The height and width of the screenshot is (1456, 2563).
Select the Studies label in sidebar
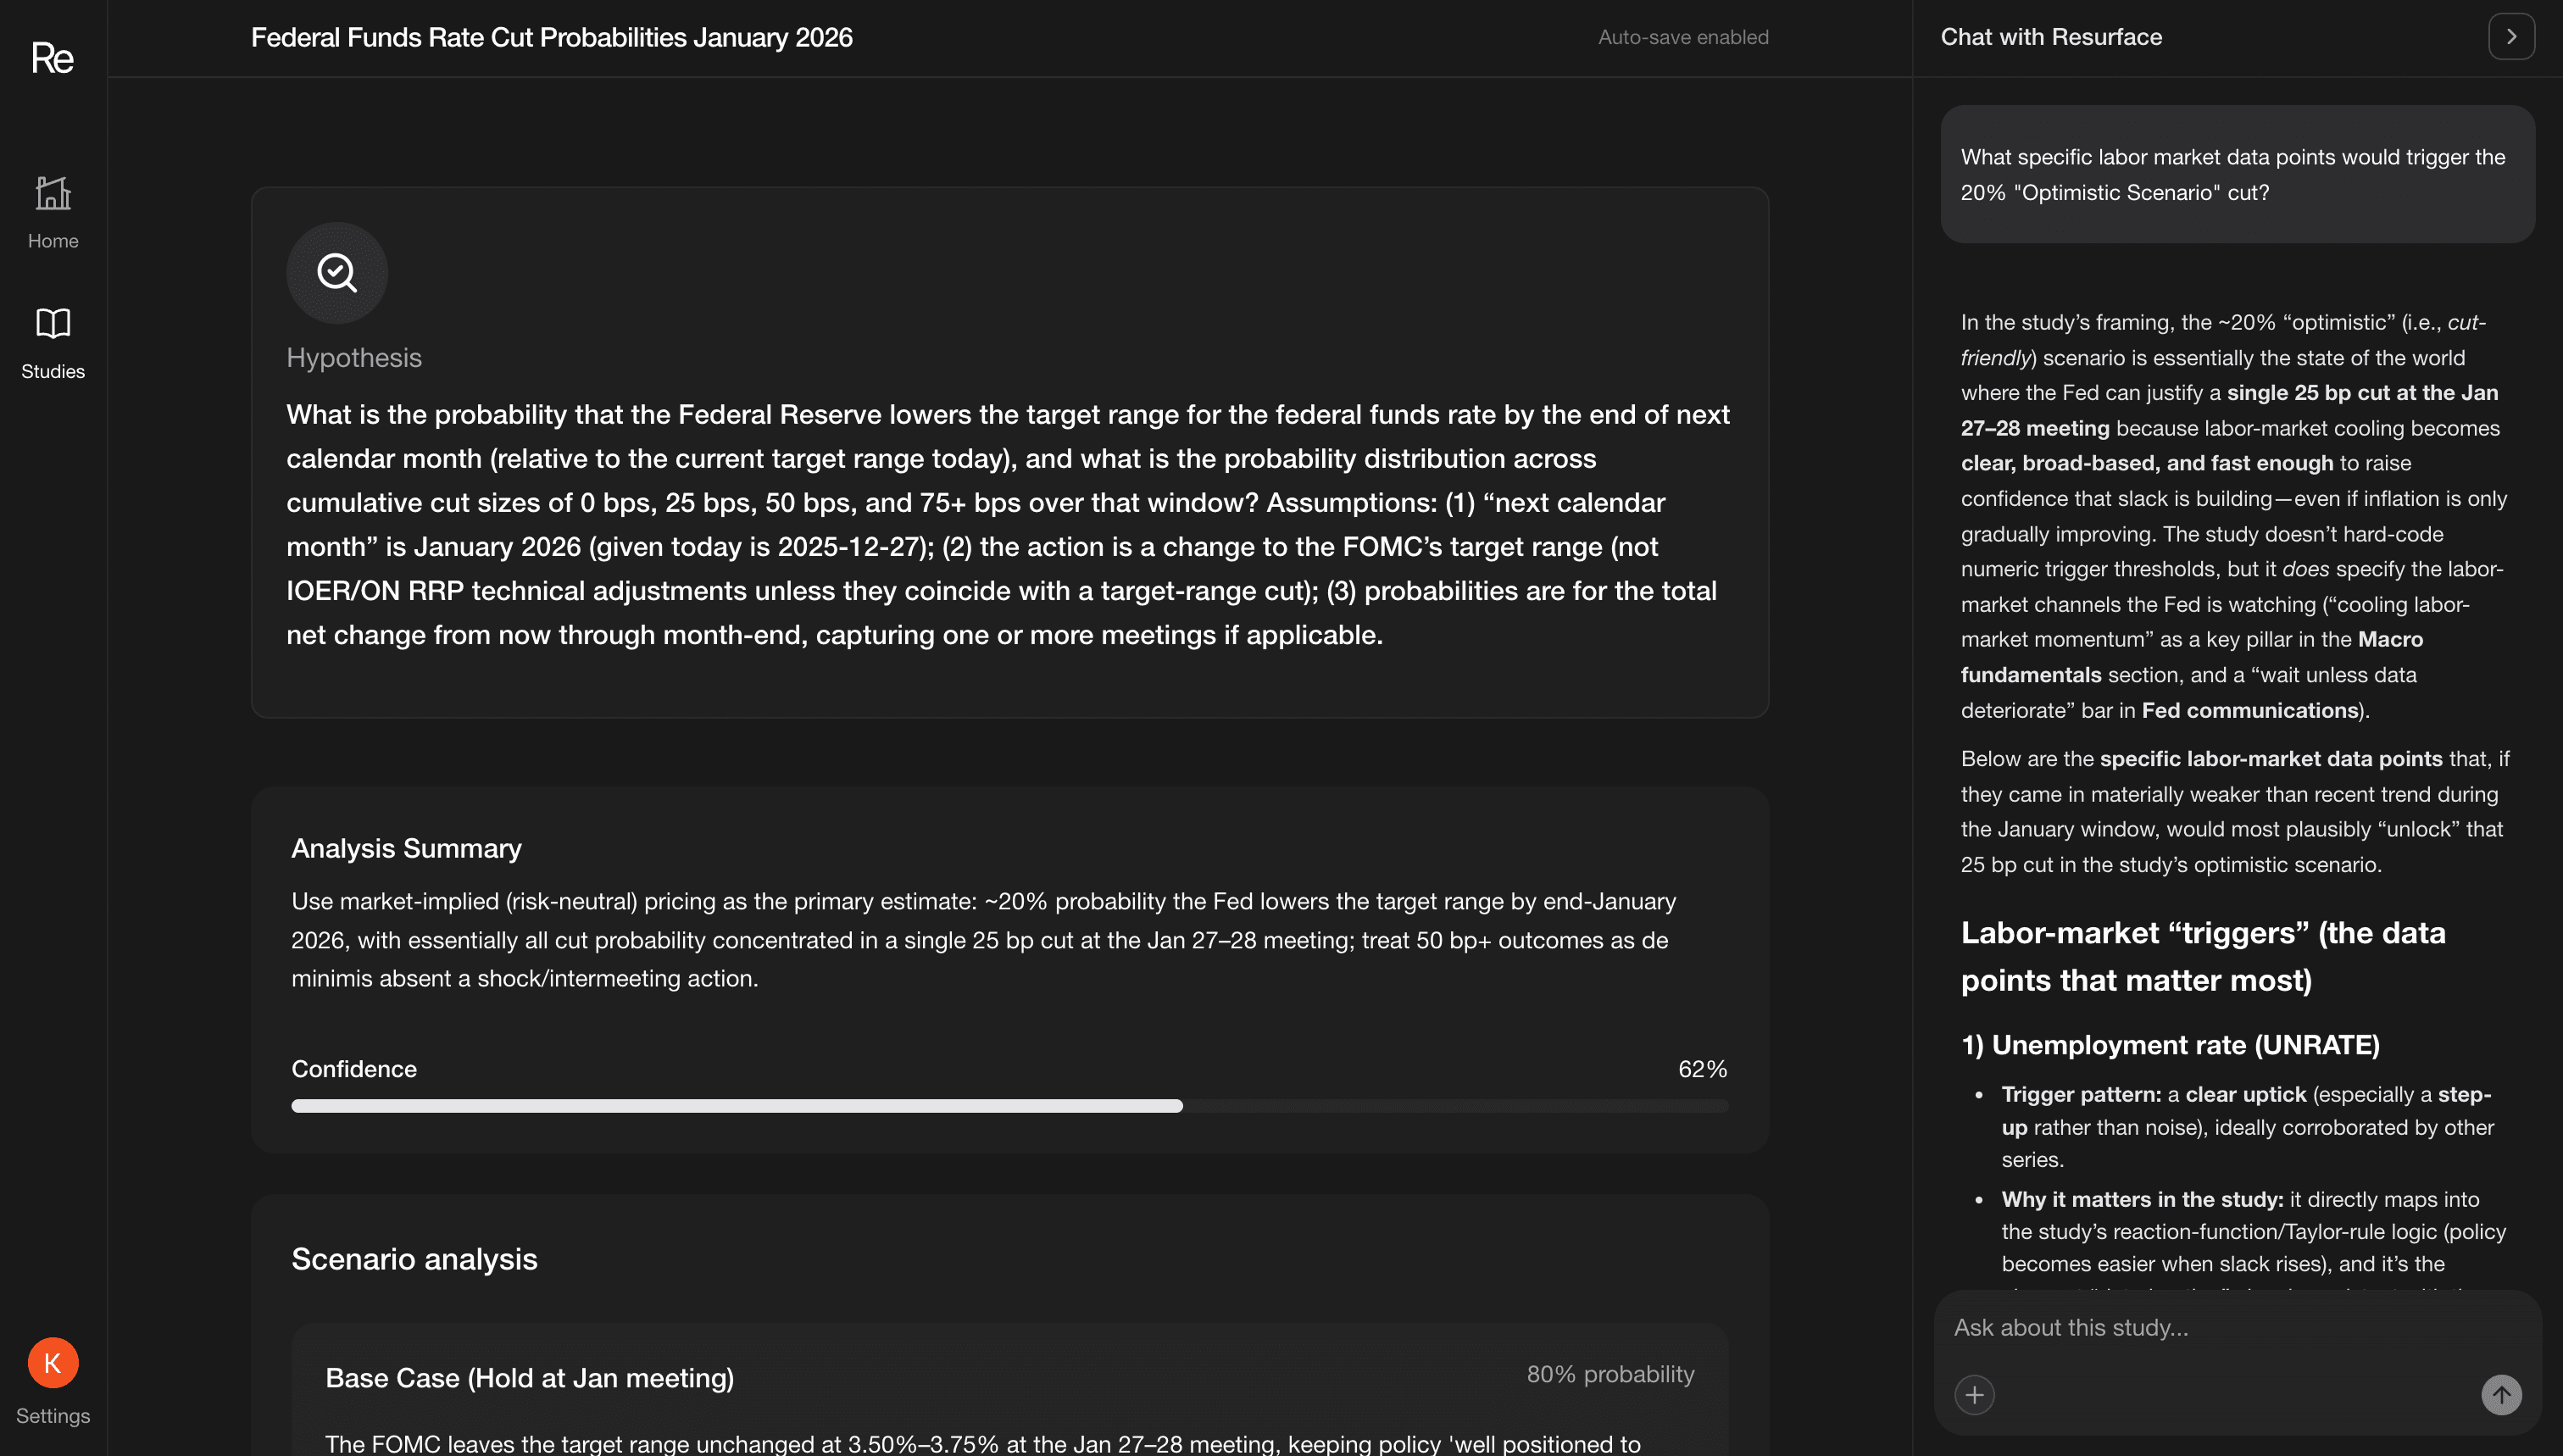[x=53, y=371]
